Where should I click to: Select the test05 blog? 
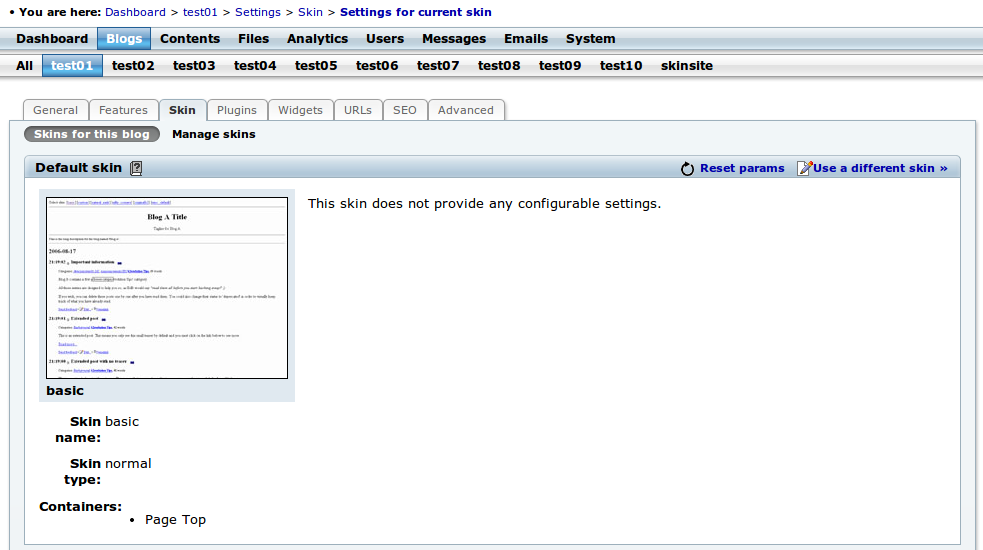tap(316, 66)
